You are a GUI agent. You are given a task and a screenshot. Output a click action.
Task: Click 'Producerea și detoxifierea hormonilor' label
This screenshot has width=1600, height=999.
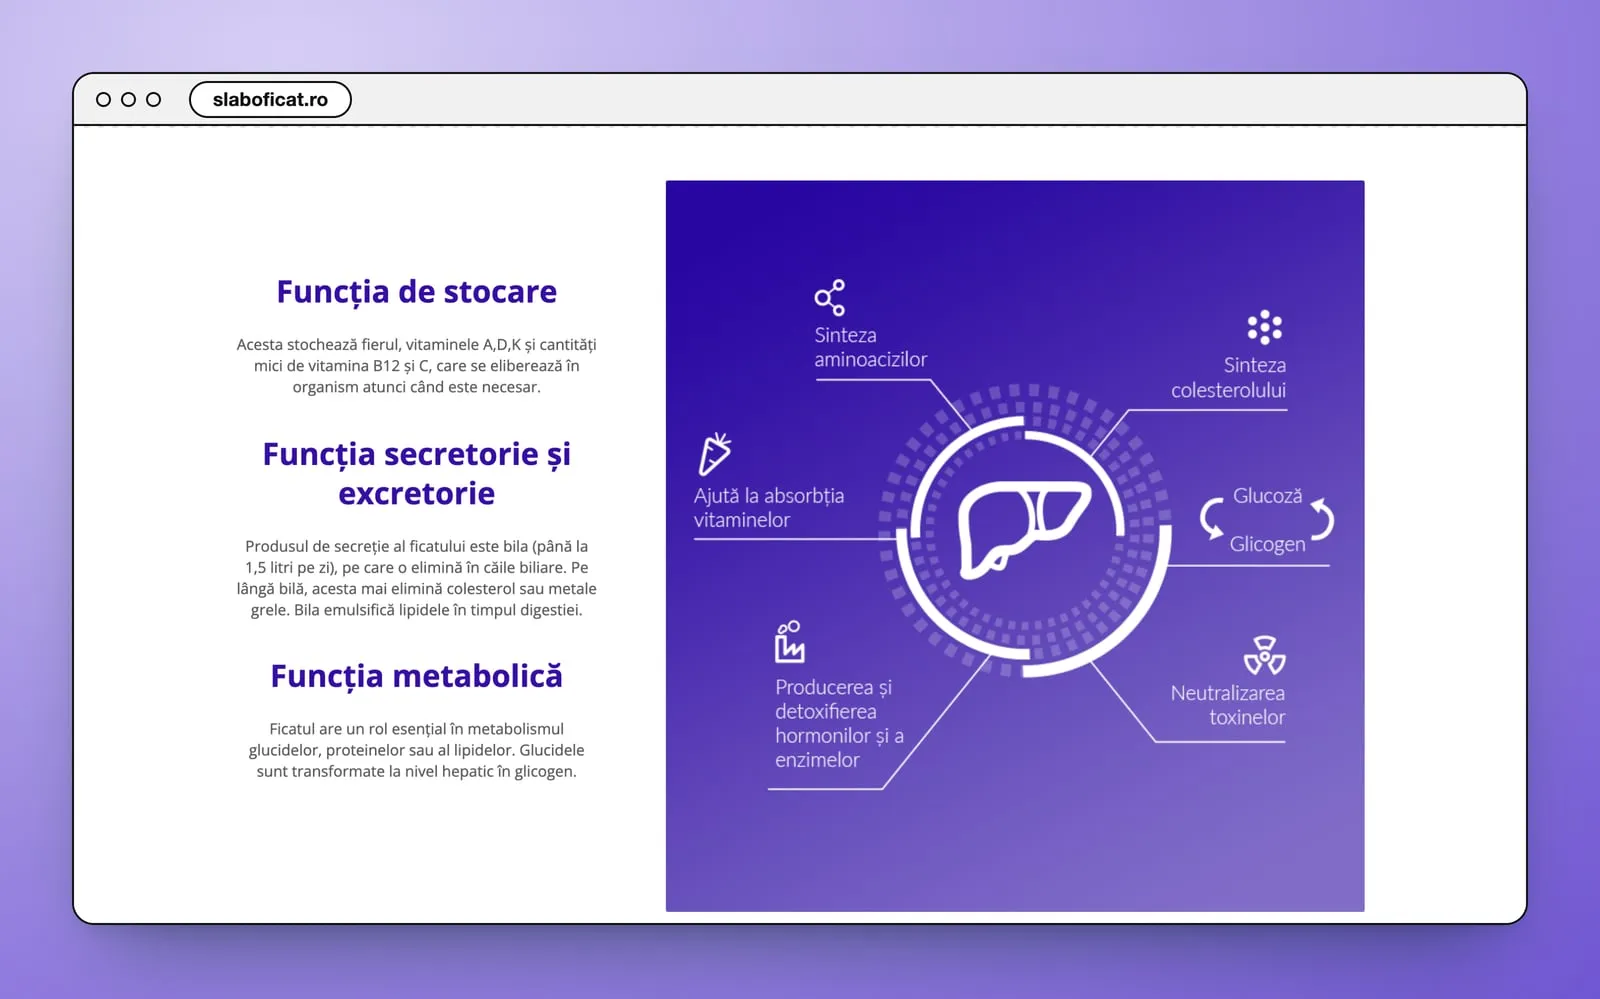coord(839,724)
